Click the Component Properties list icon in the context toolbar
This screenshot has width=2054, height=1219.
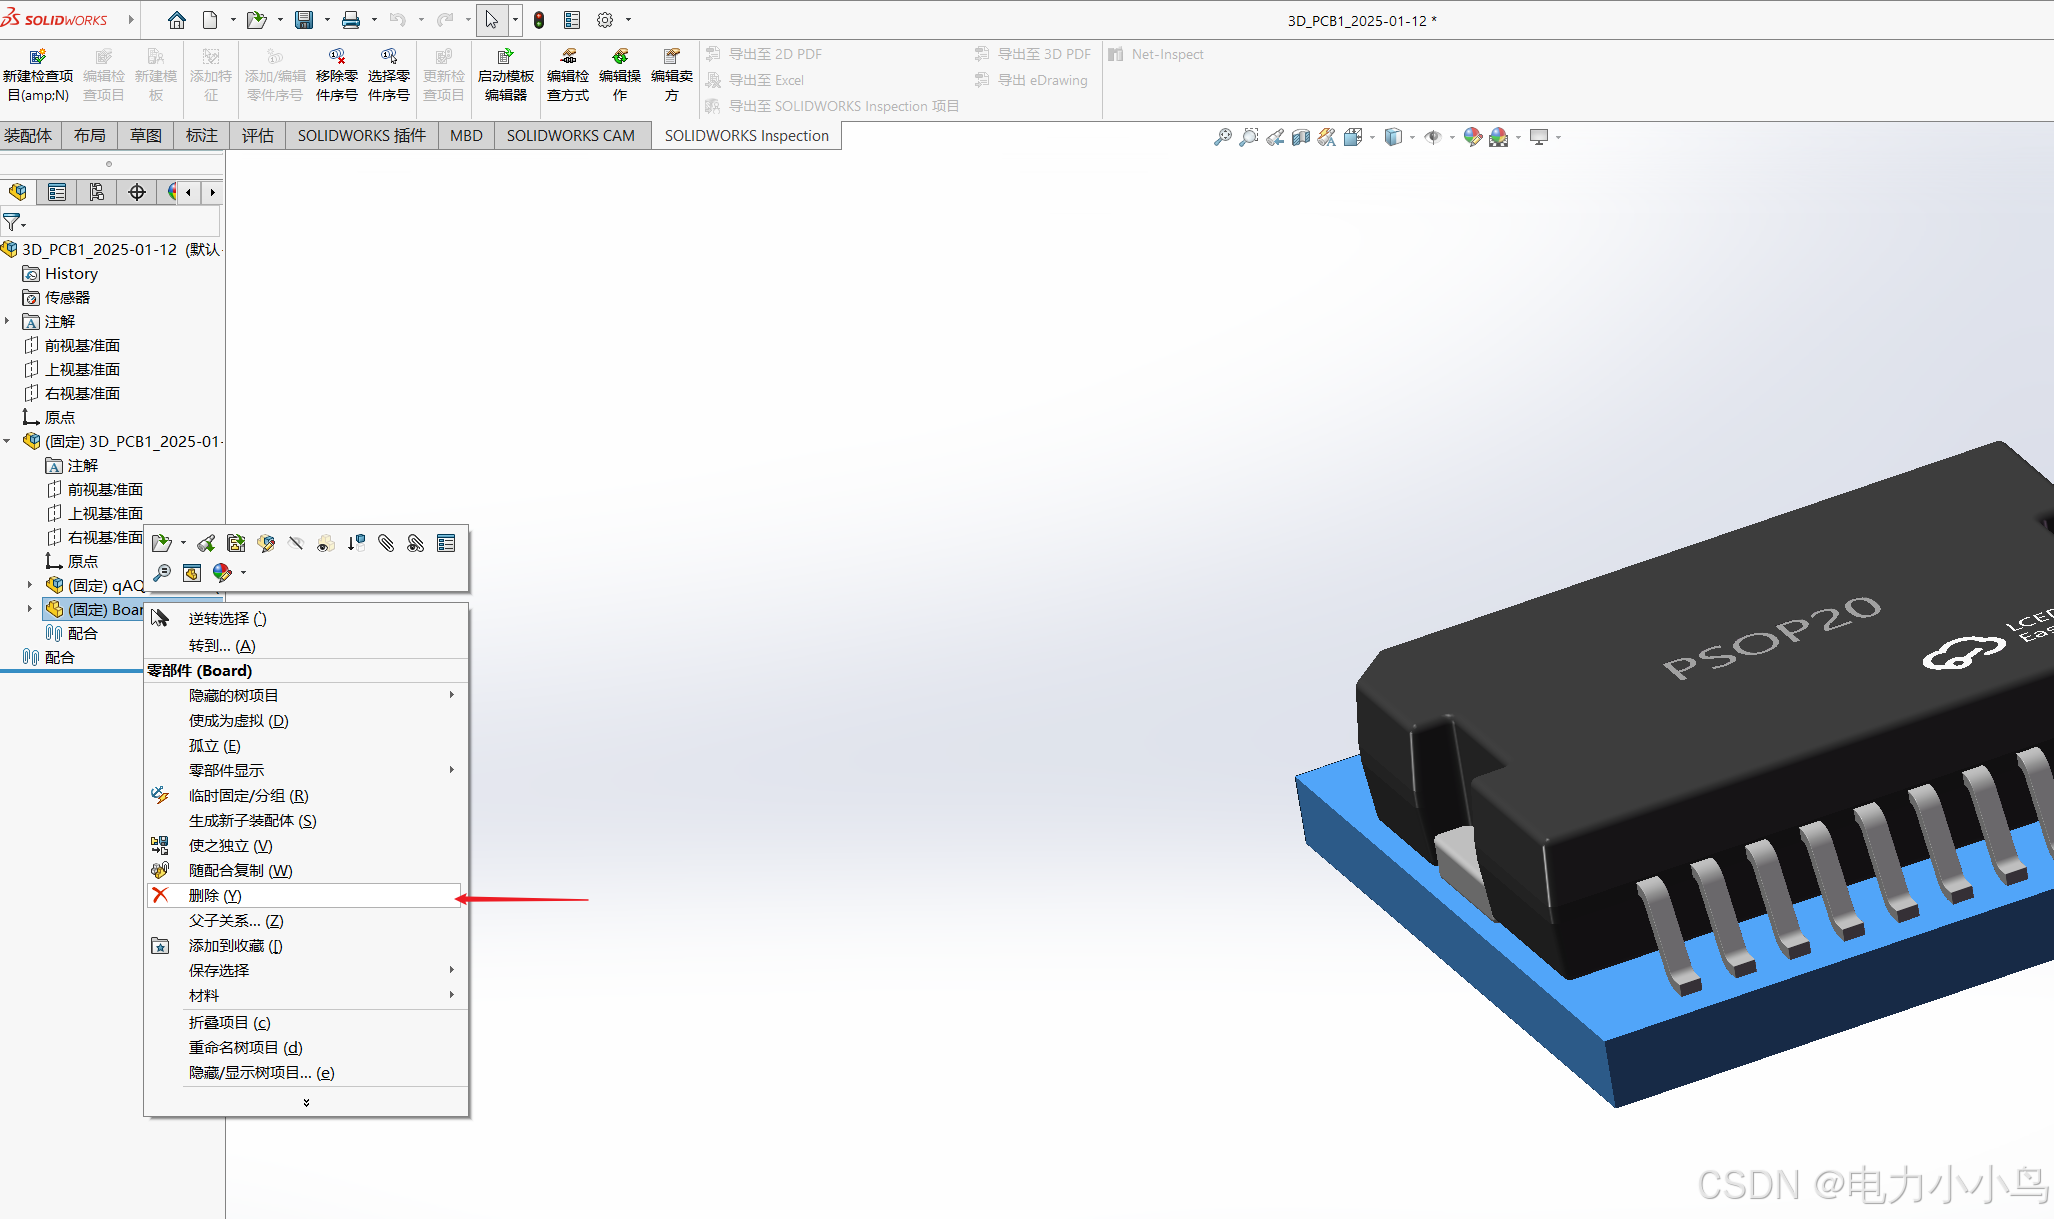coord(446,543)
